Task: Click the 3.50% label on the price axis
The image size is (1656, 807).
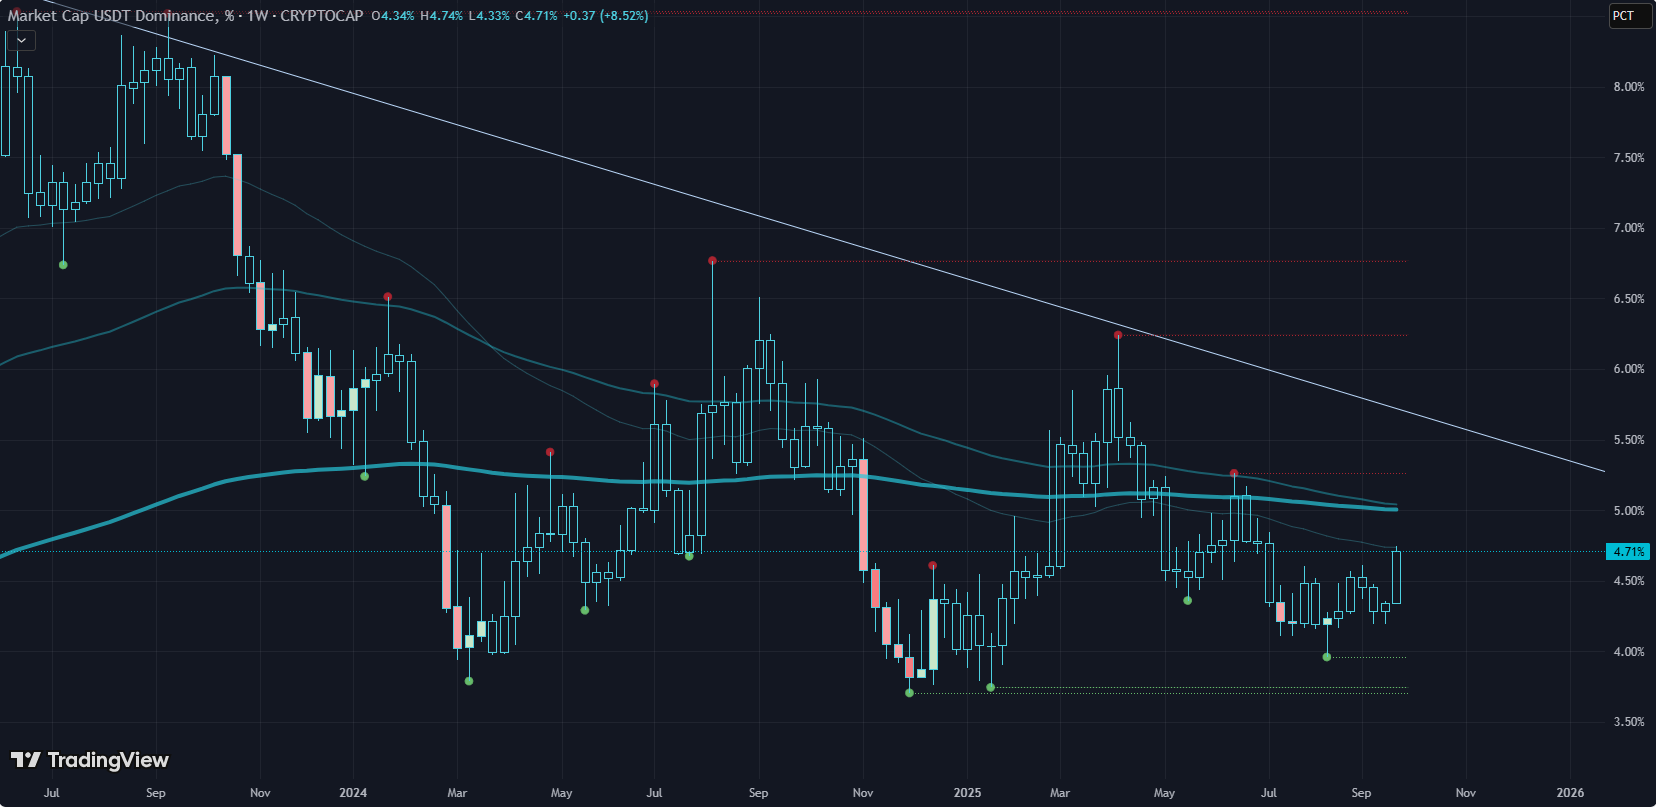Action: (x=1628, y=722)
